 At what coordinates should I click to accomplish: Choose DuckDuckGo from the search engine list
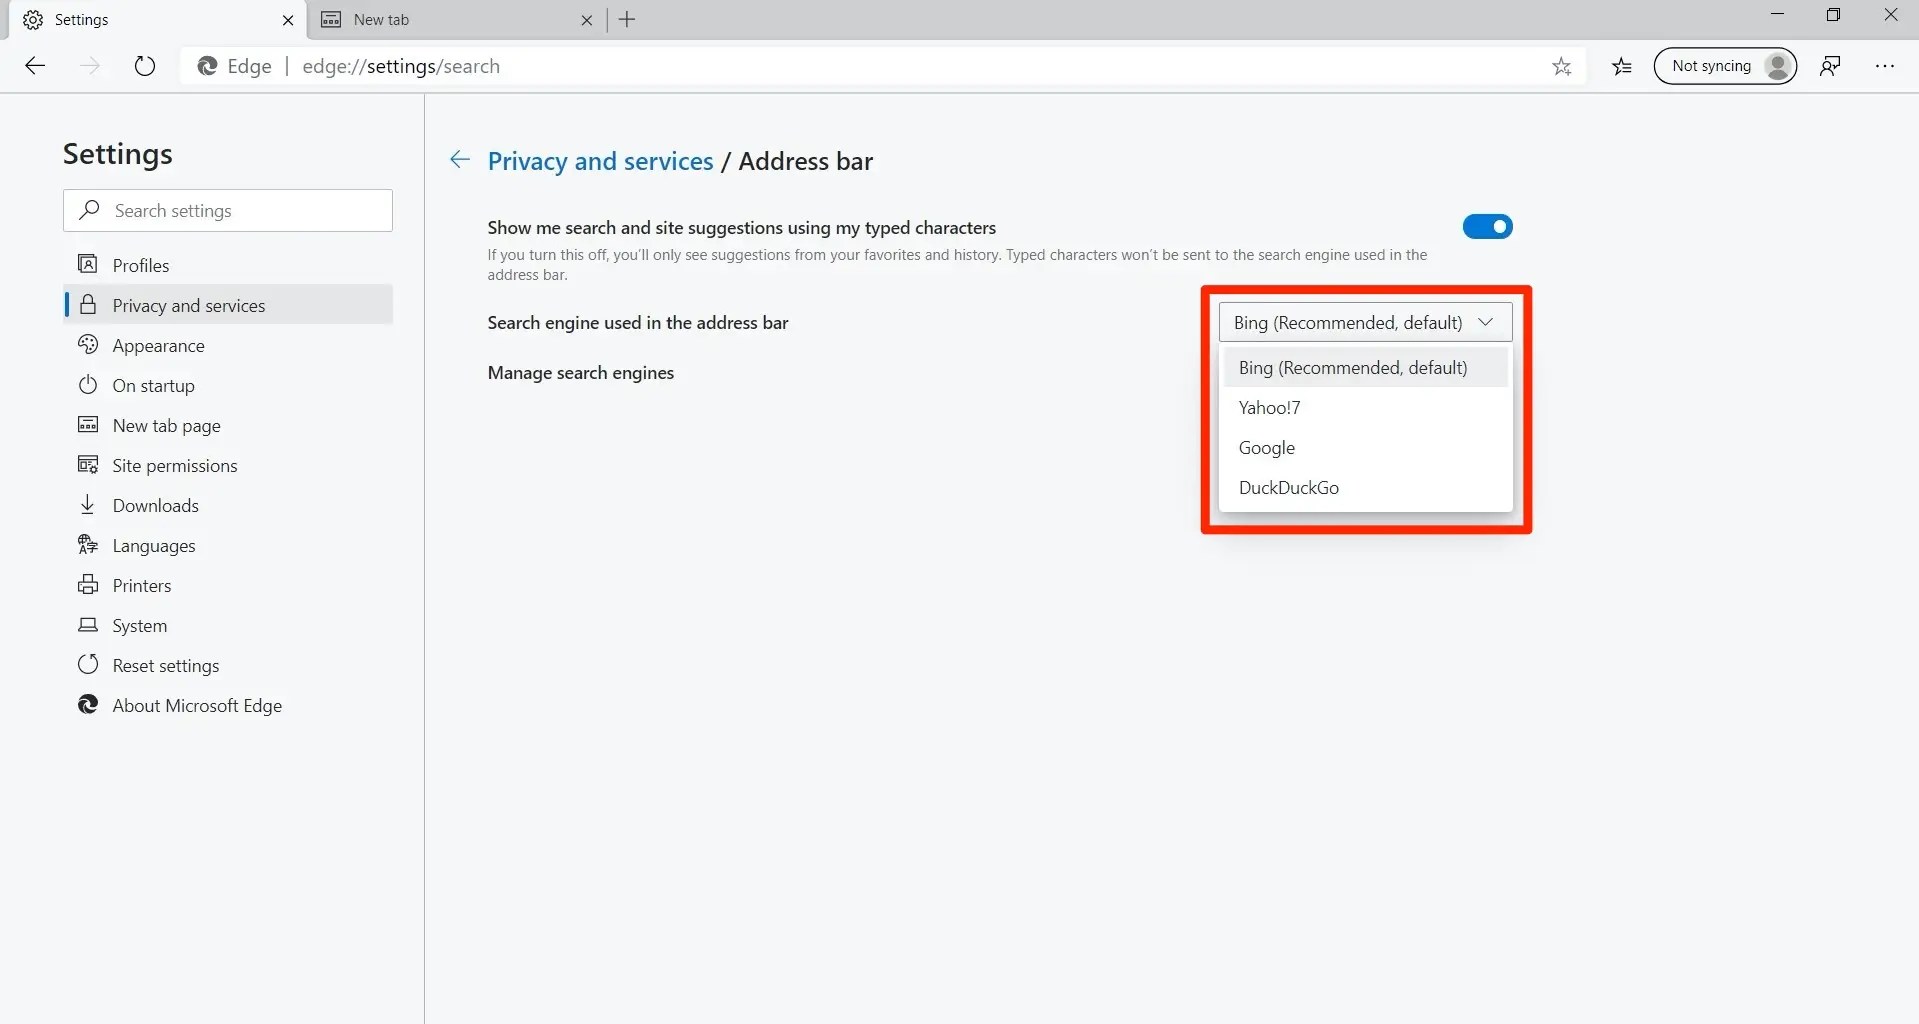[x=1365, y=487]
